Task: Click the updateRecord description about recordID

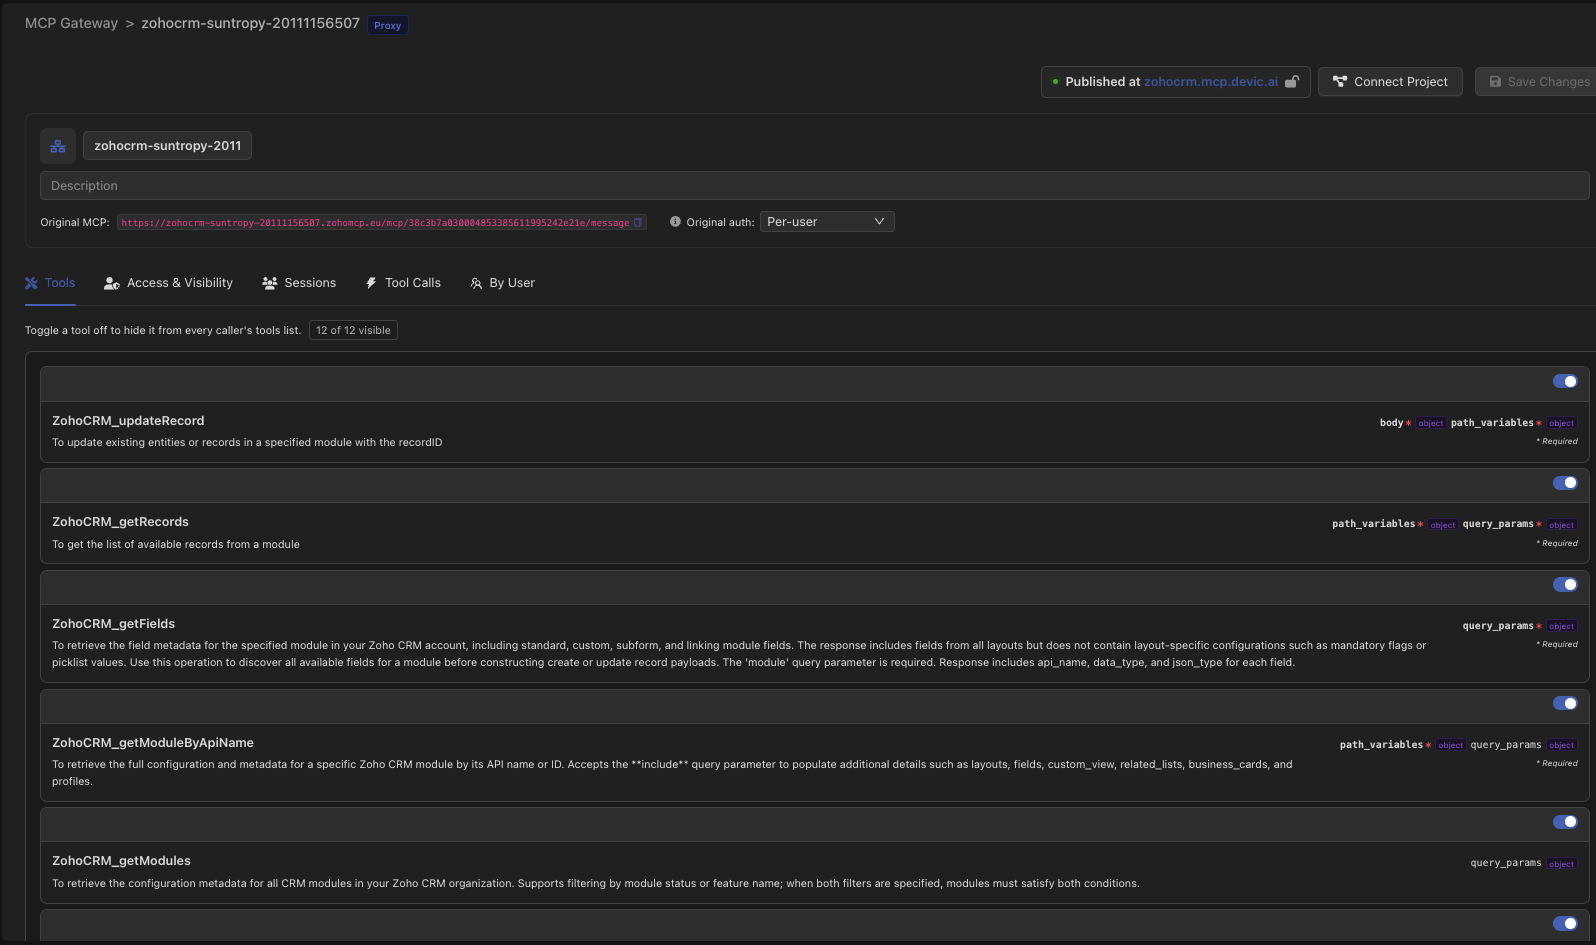Action: pos(247,442)
